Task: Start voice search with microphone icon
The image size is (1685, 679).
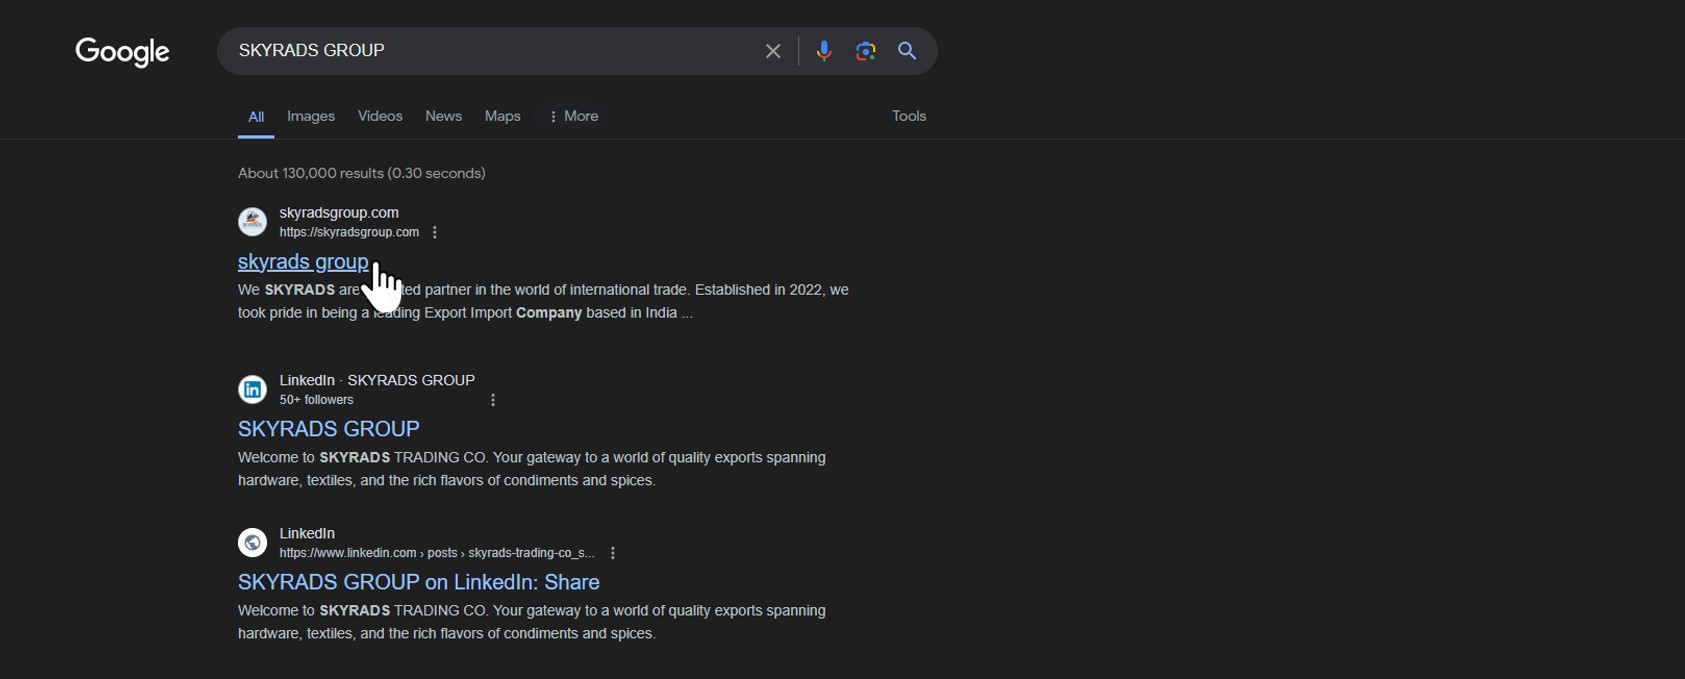Action: coord(823,51)
